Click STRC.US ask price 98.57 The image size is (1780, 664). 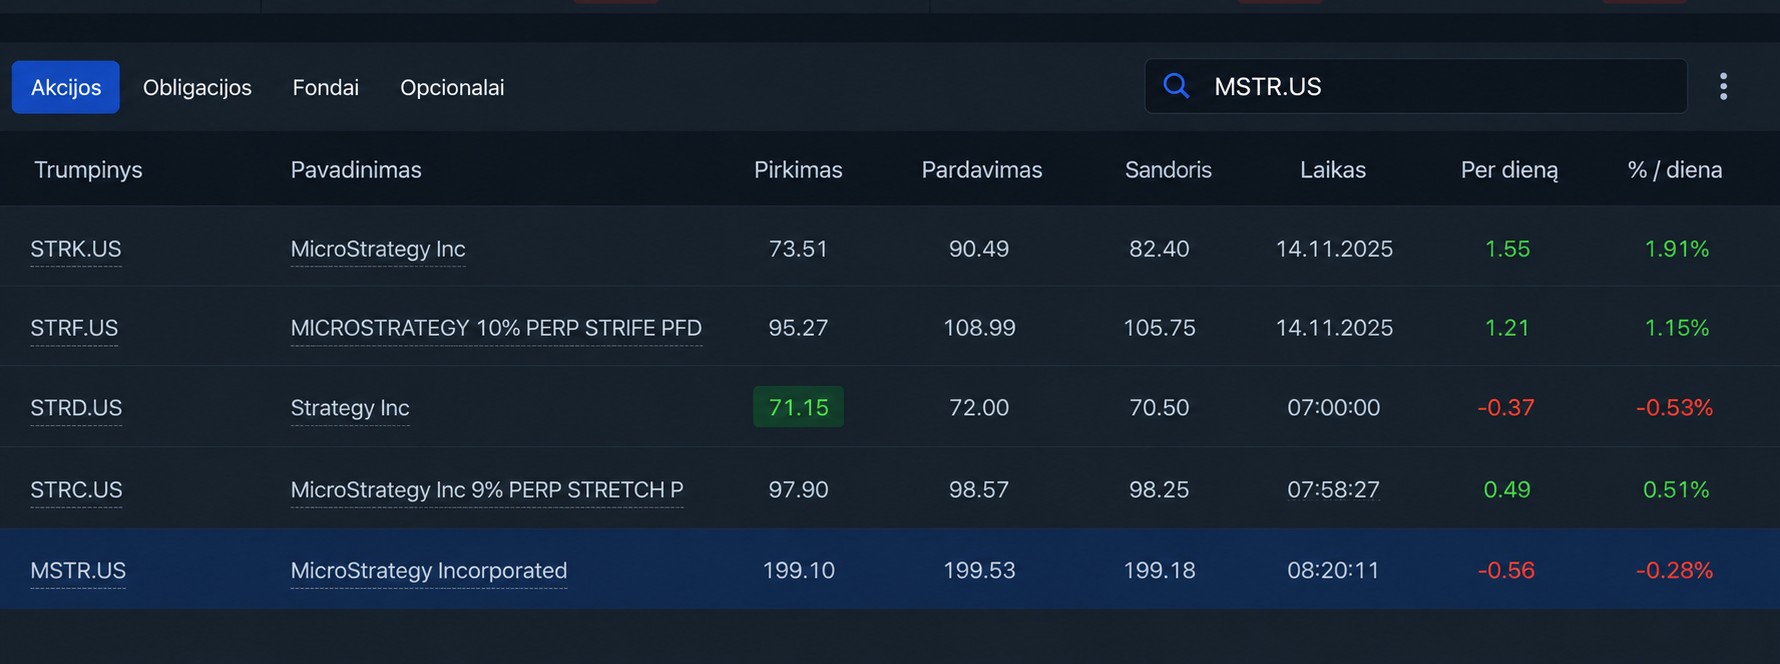(979, 490)
